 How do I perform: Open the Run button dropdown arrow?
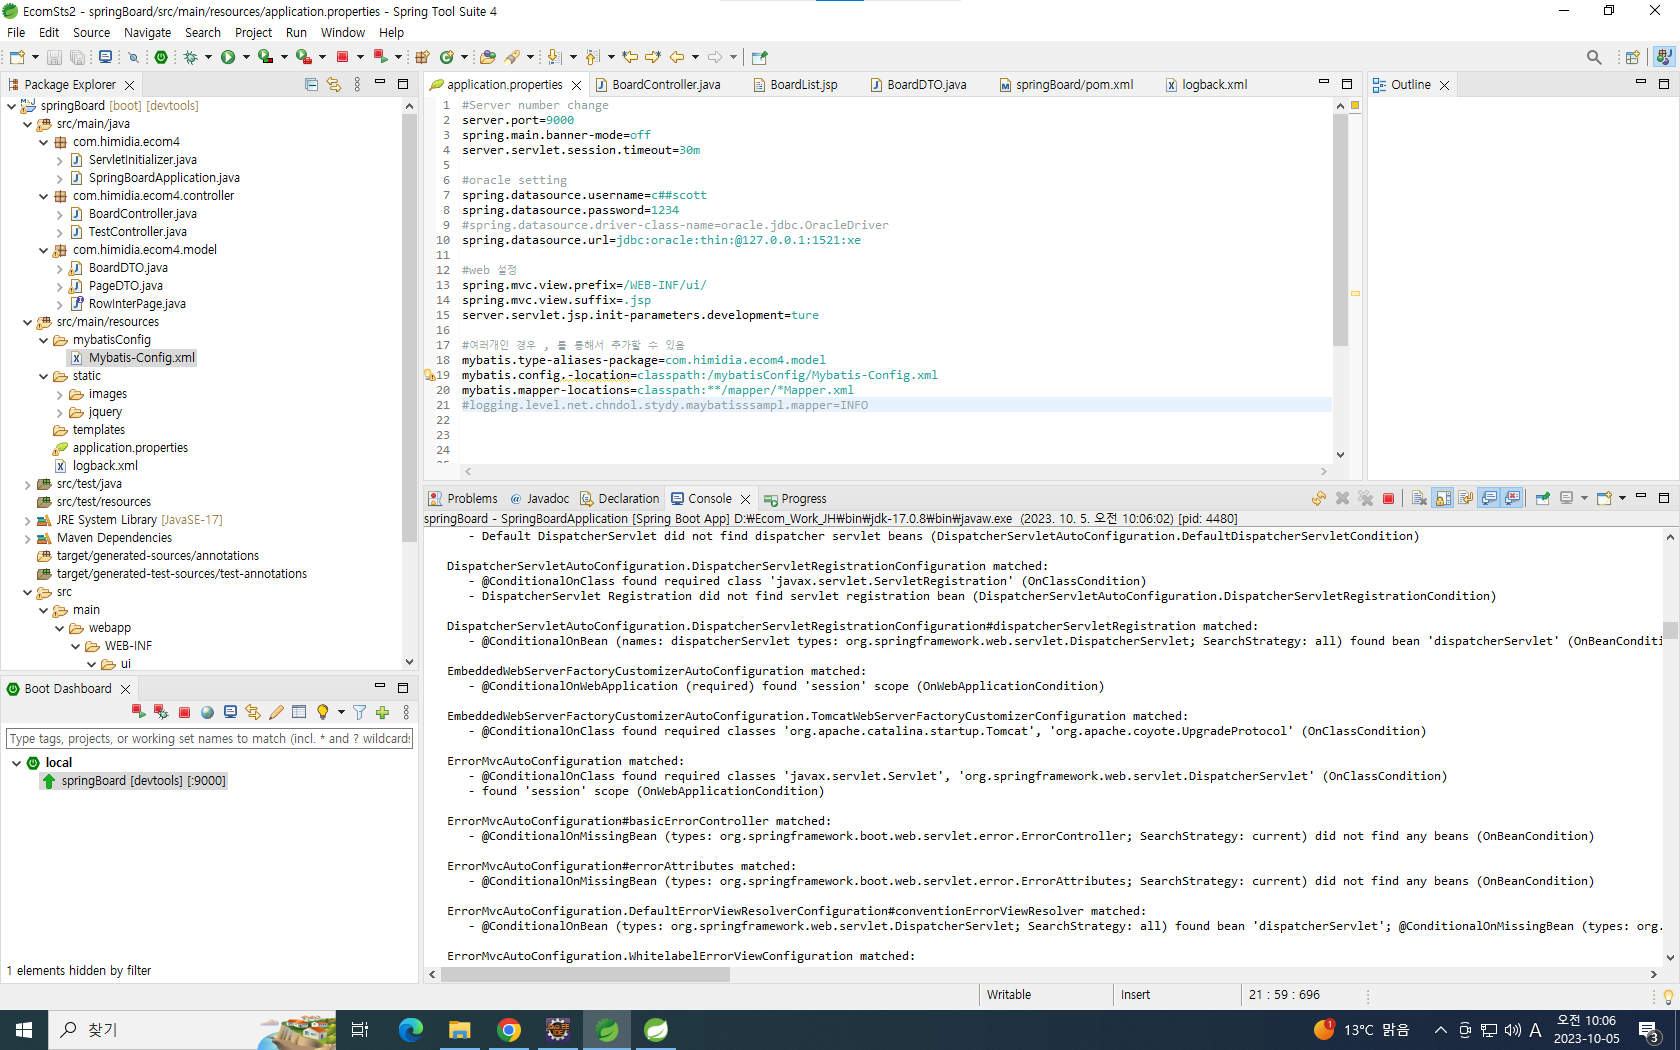pyautogui.click(x=246, y=57)
